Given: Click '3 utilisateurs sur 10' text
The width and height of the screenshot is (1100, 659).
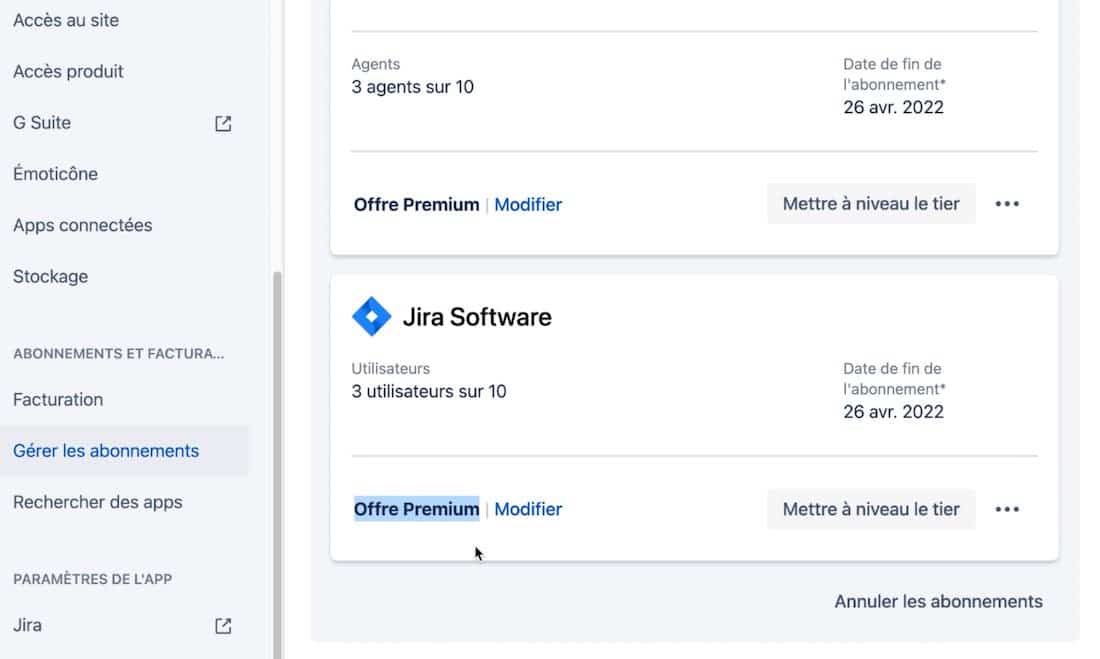Looking at the screenshot, I should tap(429, 392).
